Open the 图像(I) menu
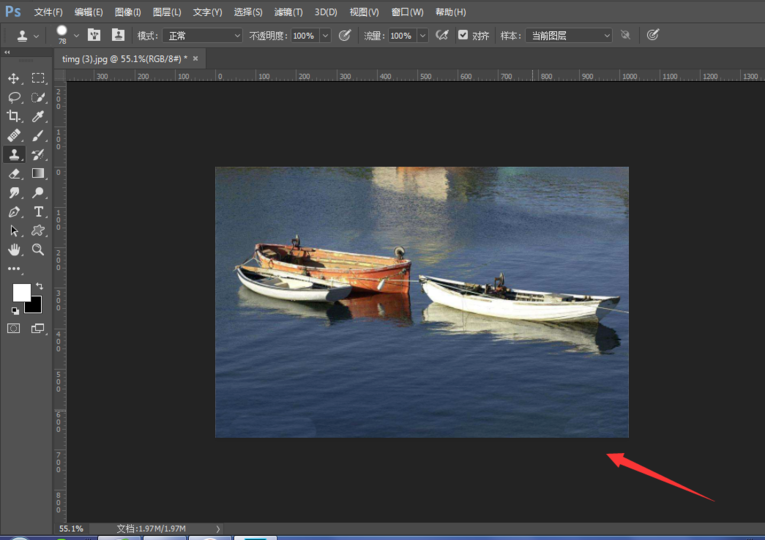Screen dimensions: 765x540 tap(127, 12)
